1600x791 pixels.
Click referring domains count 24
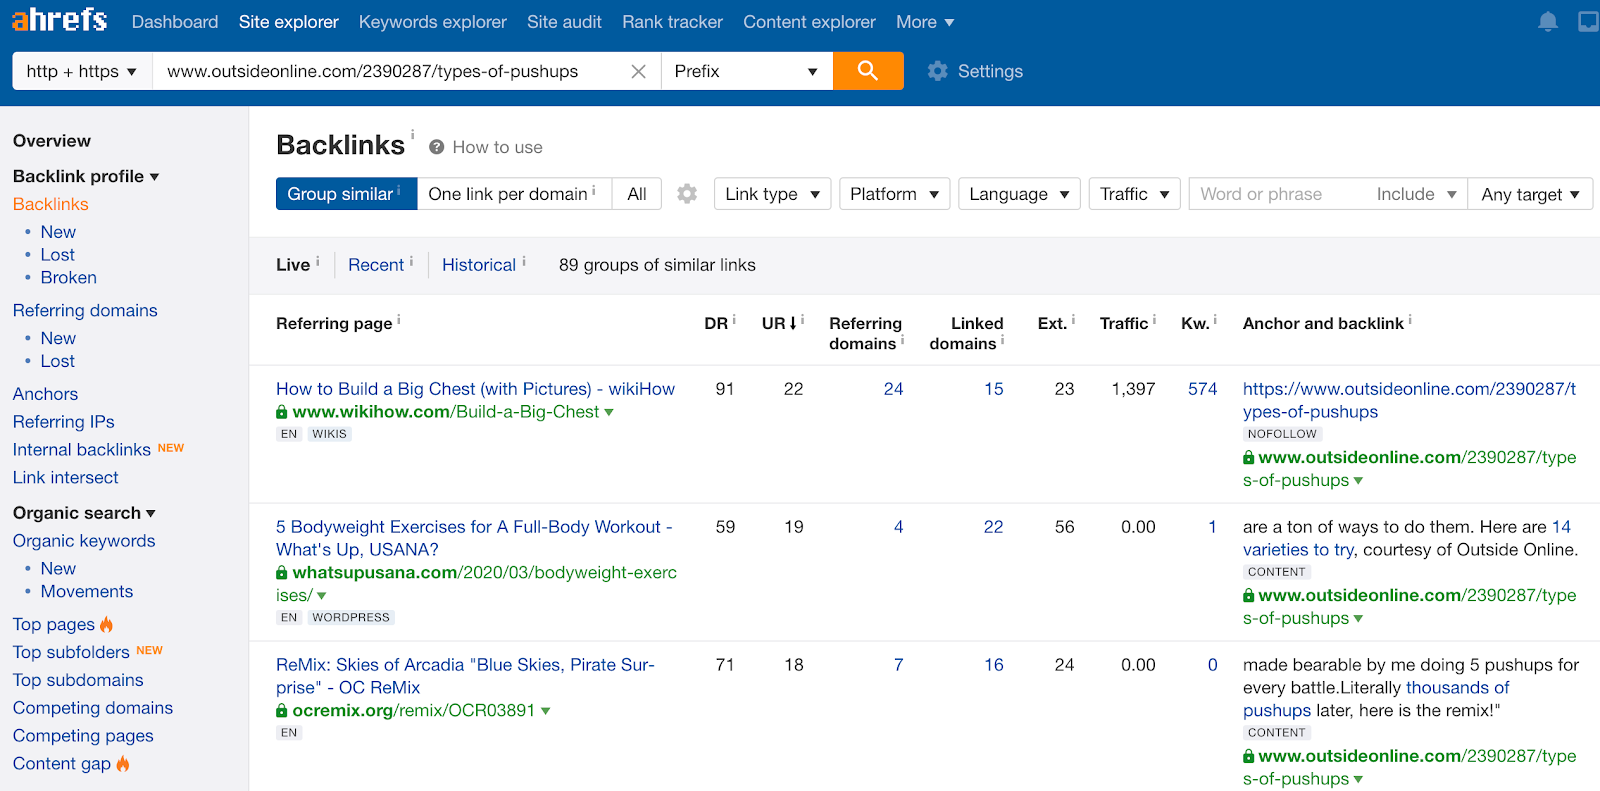(893, 389)
